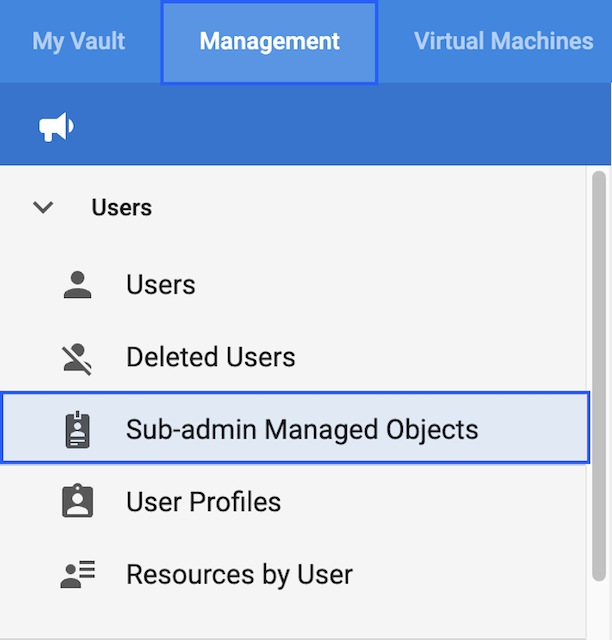Click the Resources by User list icon
This screenshot has height=640, width=612.
pos(77,575)
